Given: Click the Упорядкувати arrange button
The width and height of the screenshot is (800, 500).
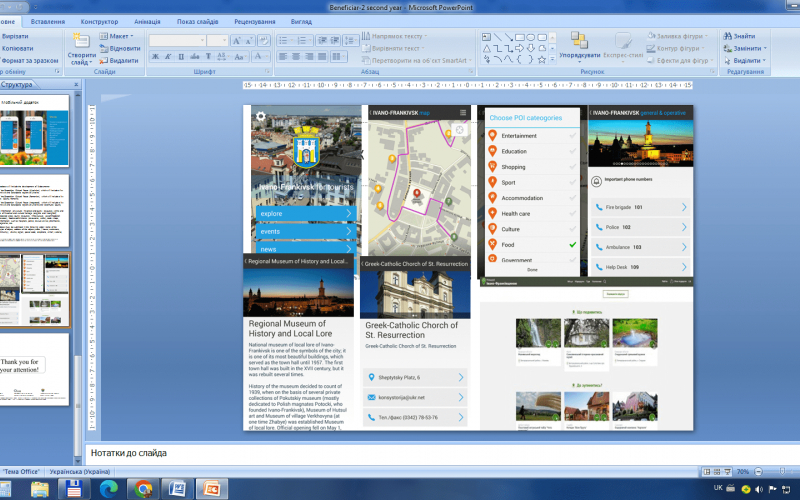Looking at the screenshot, I should click(x=580, y=46).
